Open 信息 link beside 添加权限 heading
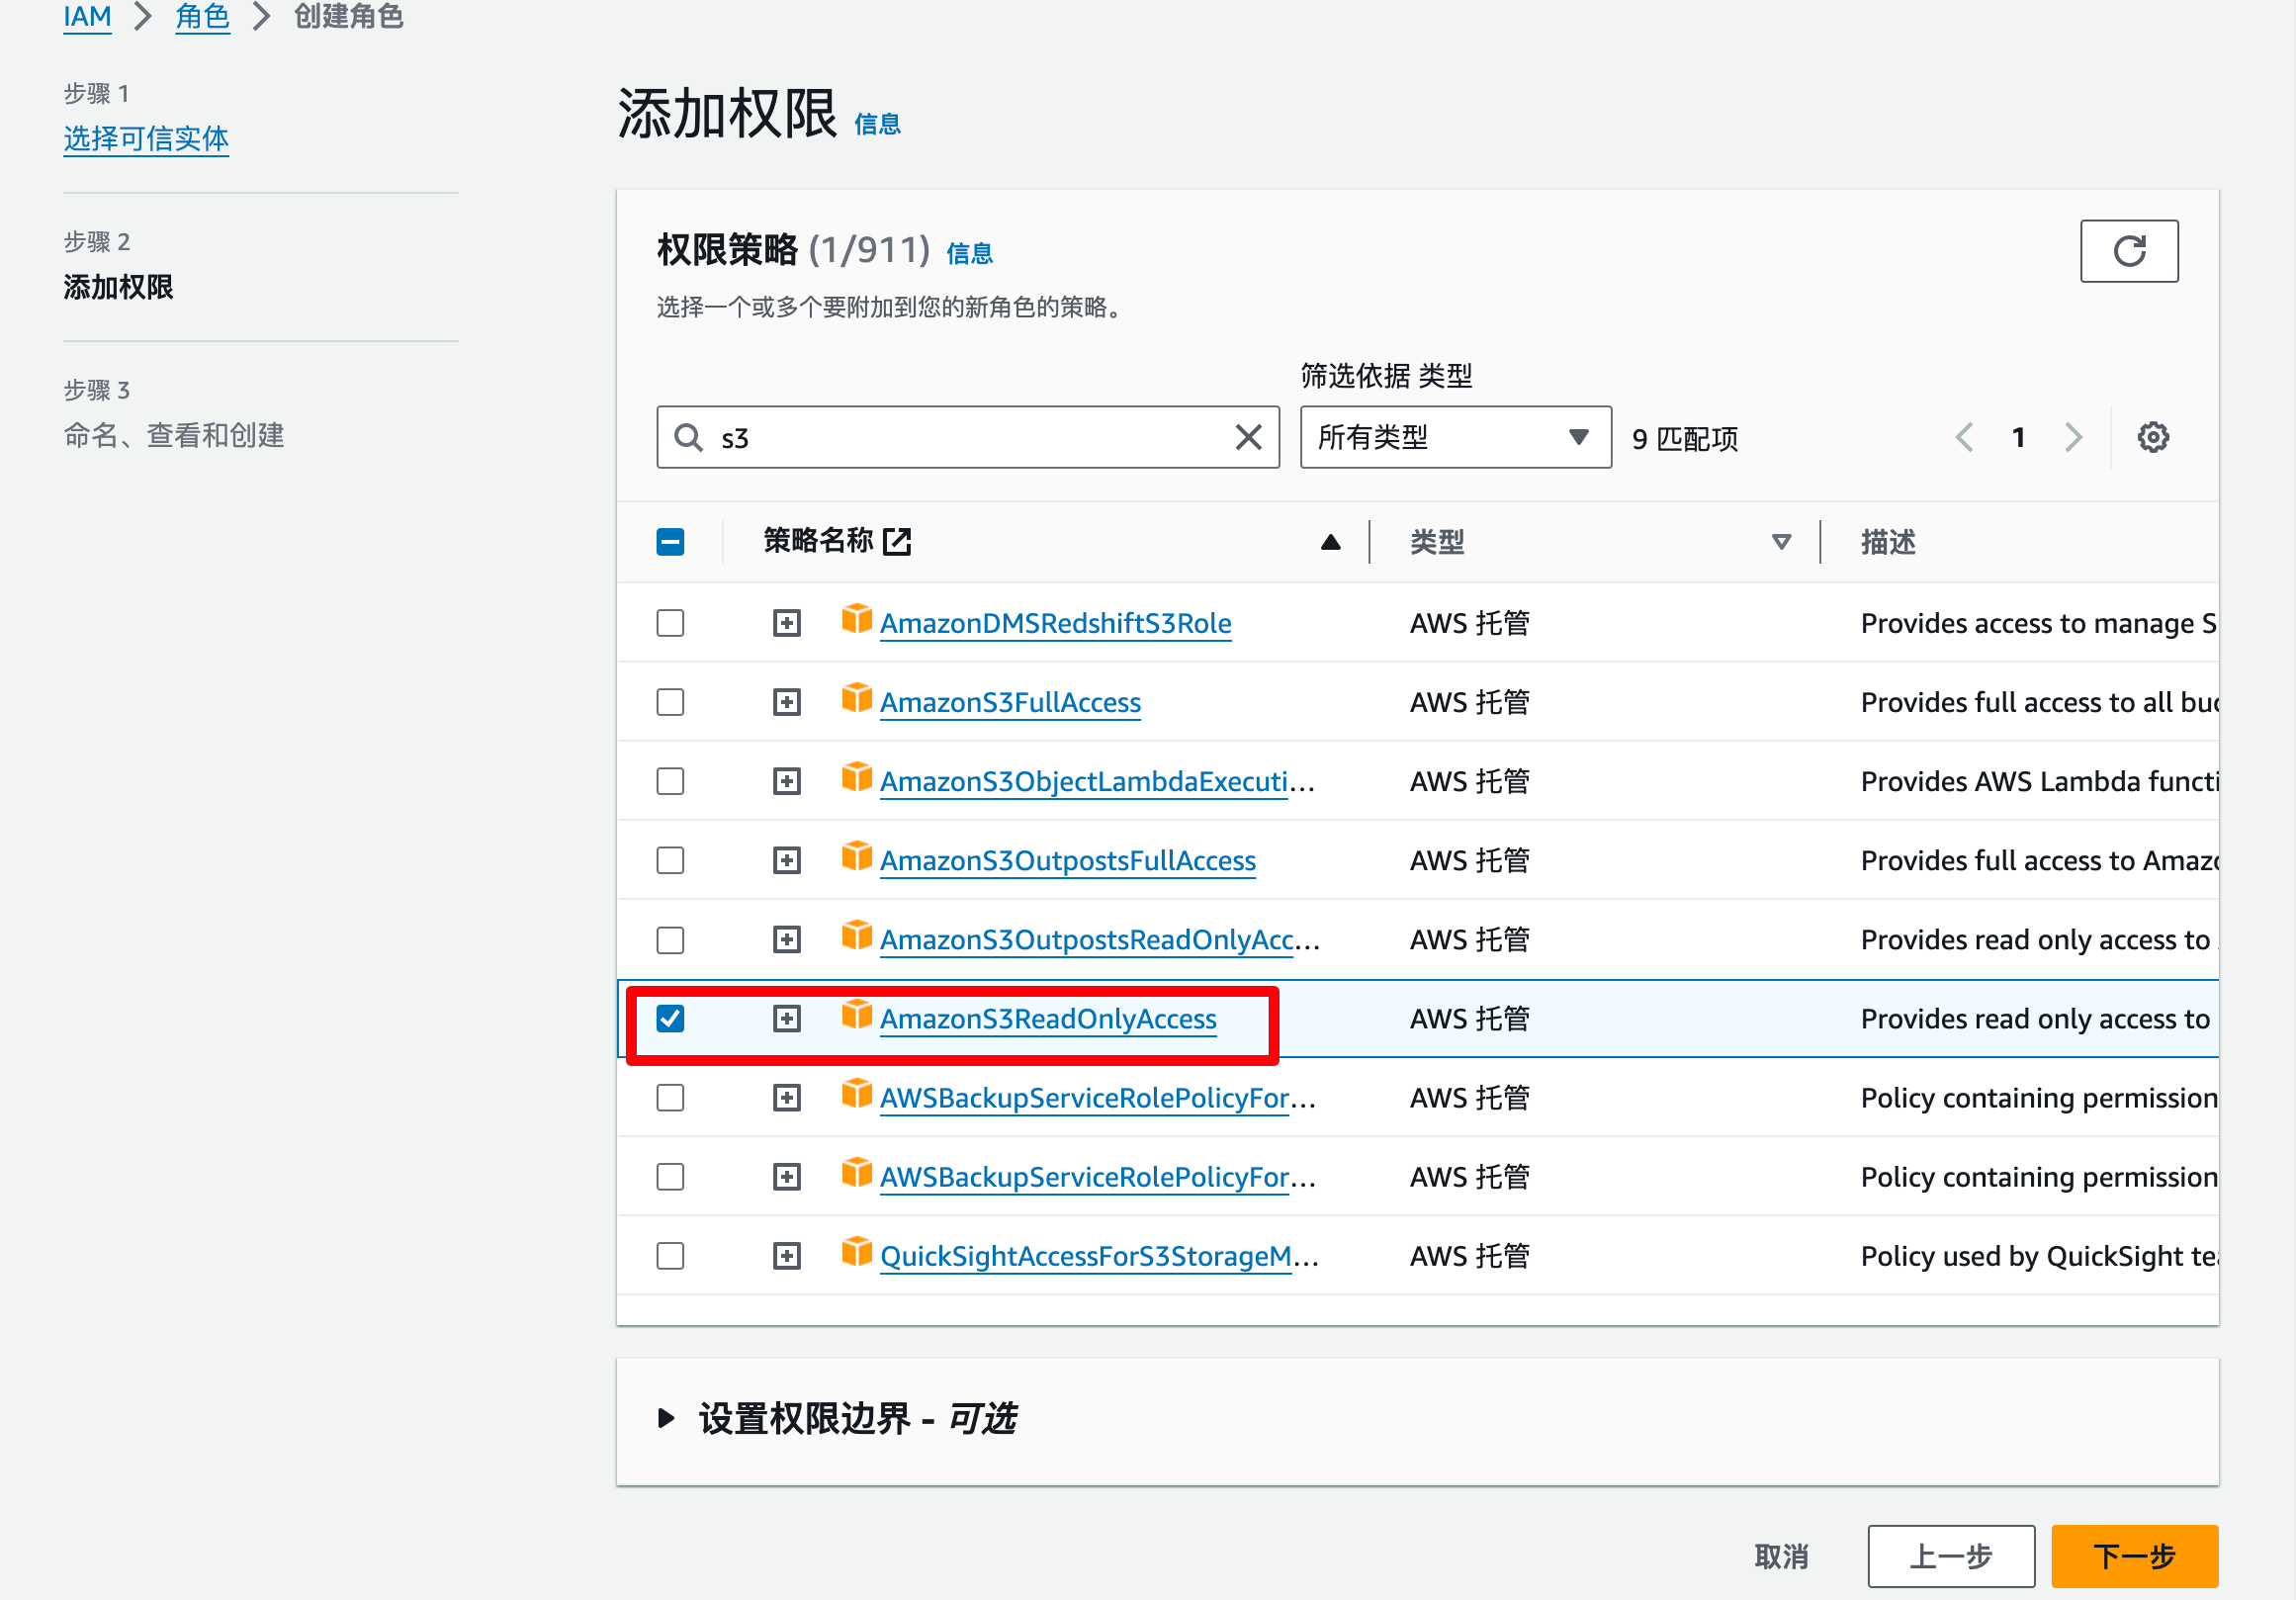Viewport: 2296px width, 1600px height. point(877,124)
